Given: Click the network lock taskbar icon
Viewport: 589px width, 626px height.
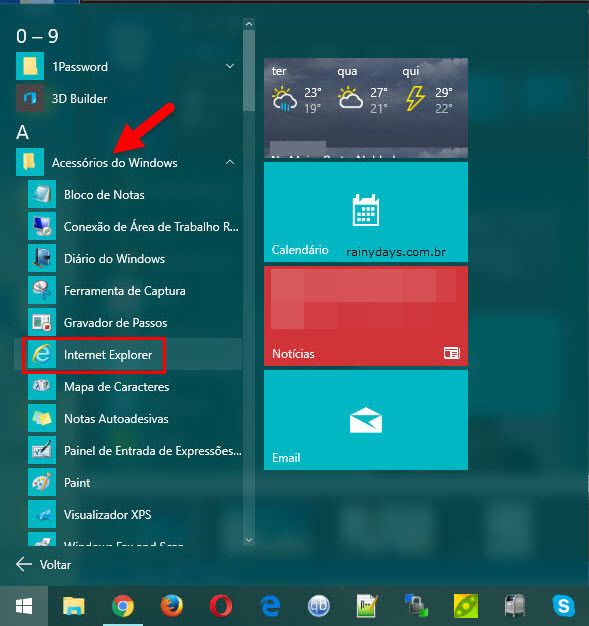Looking at the screenshot, I should [416, 606].
